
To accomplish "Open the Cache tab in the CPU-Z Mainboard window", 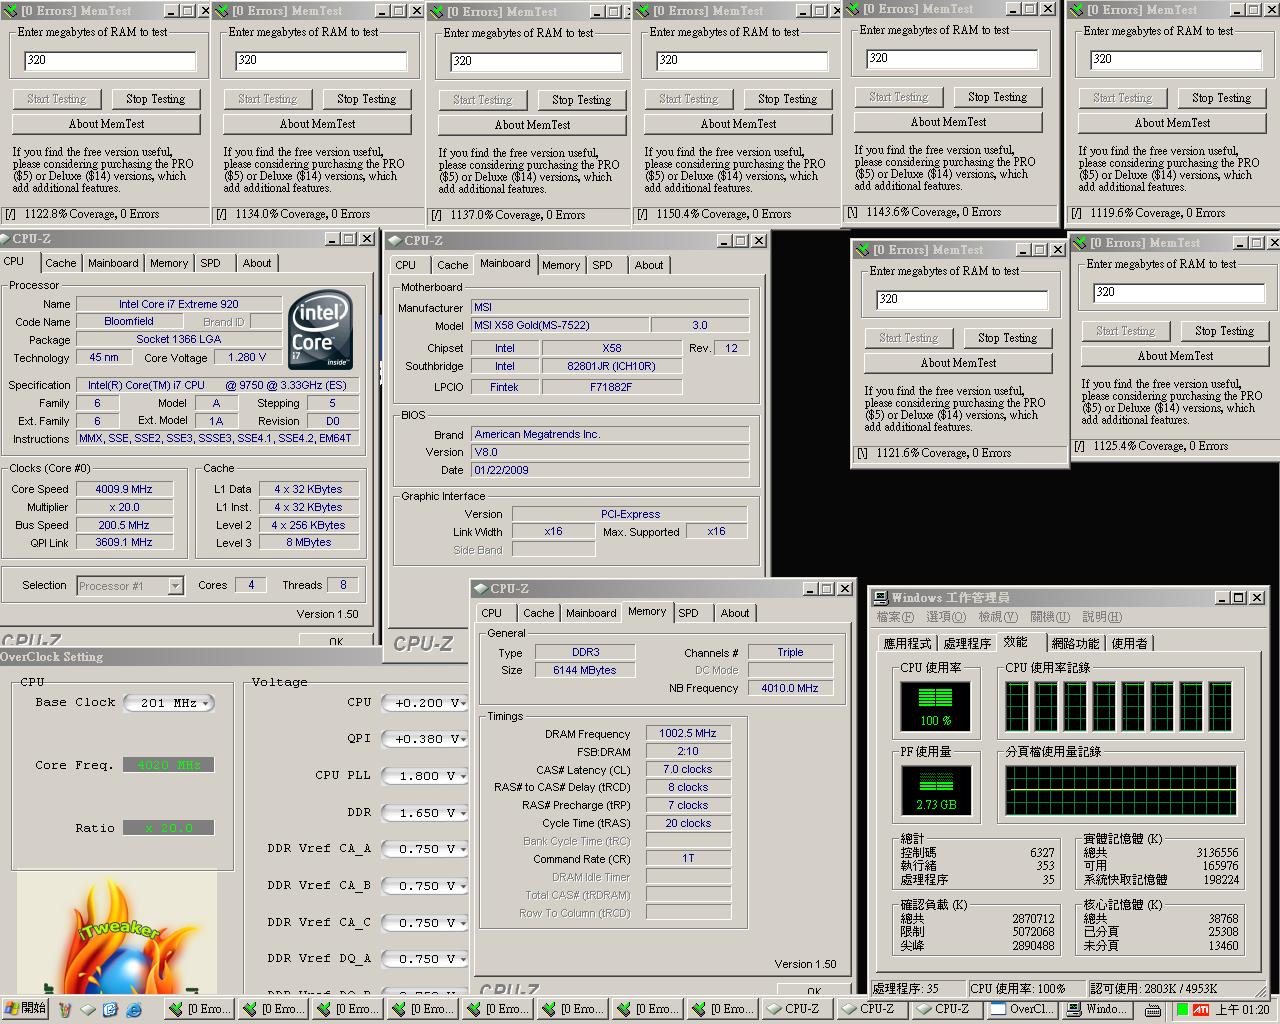I will 452,265.
